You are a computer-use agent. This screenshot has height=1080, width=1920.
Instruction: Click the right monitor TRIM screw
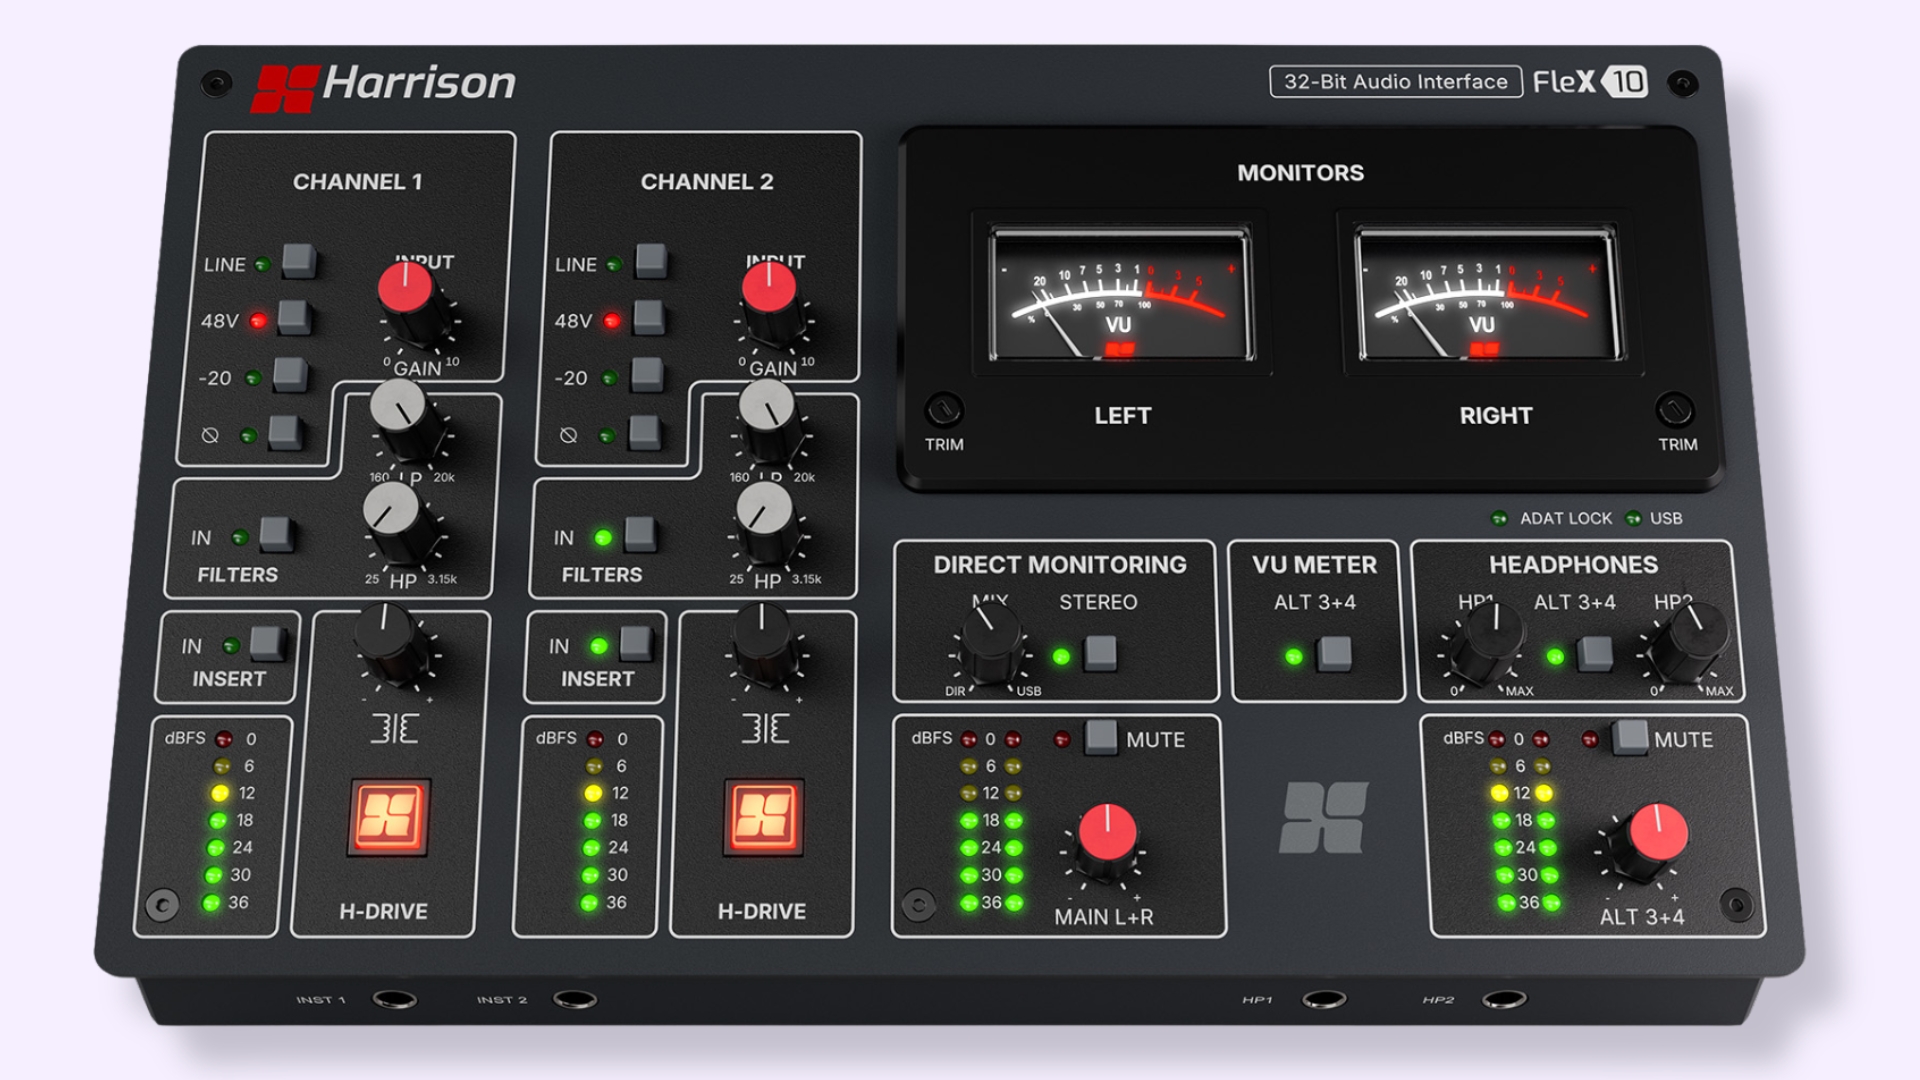pyautogui.click(x=1675, y=410)
